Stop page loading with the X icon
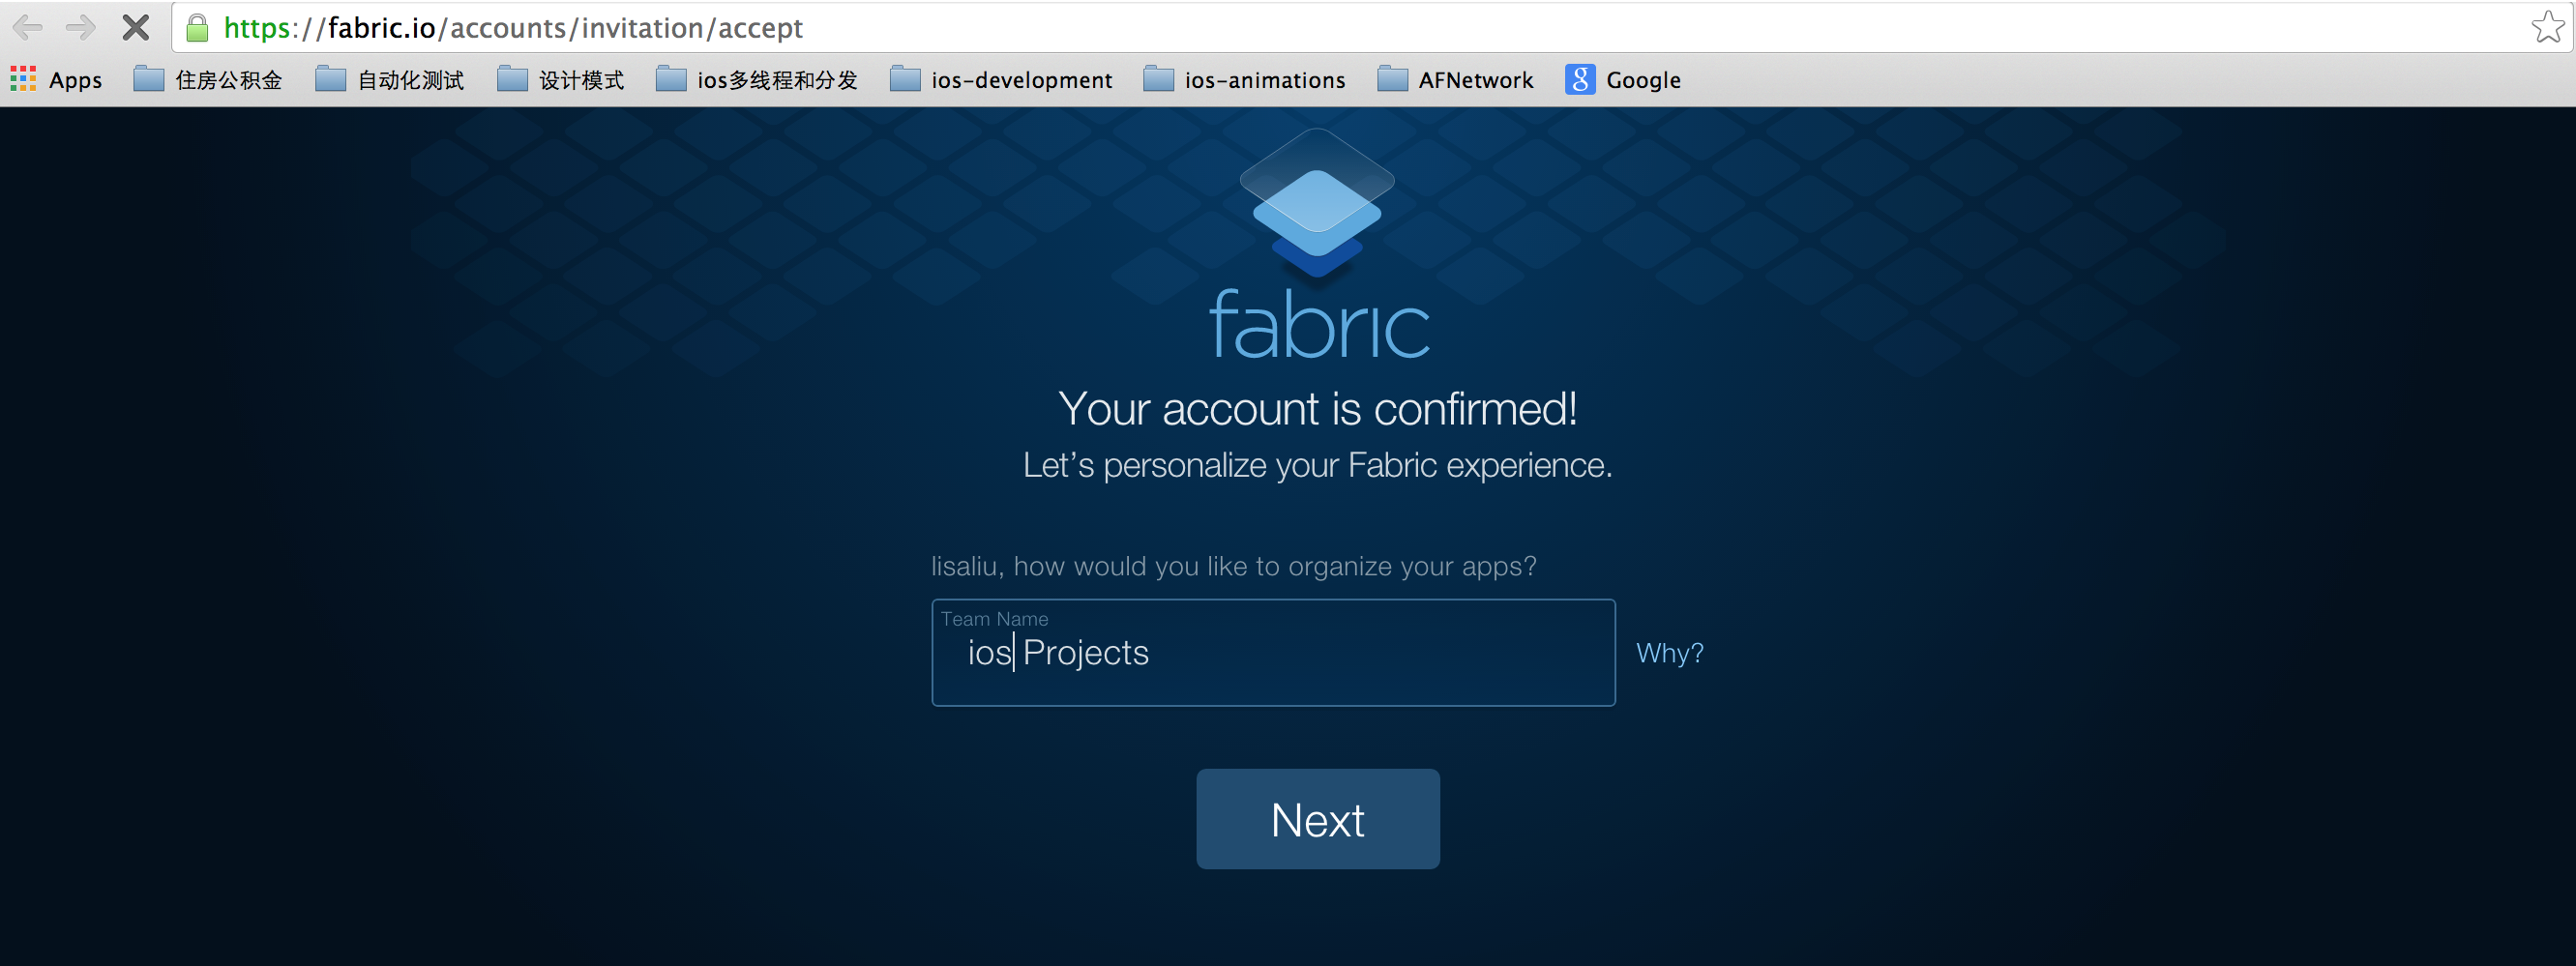The width and height of the screenshot is (2576, 966). [135, 27]
